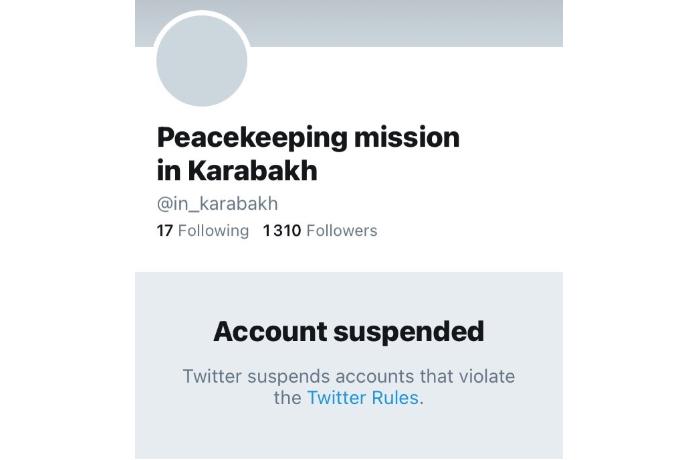Click the 'Peacekeeping mission' name line

point(308,137)
